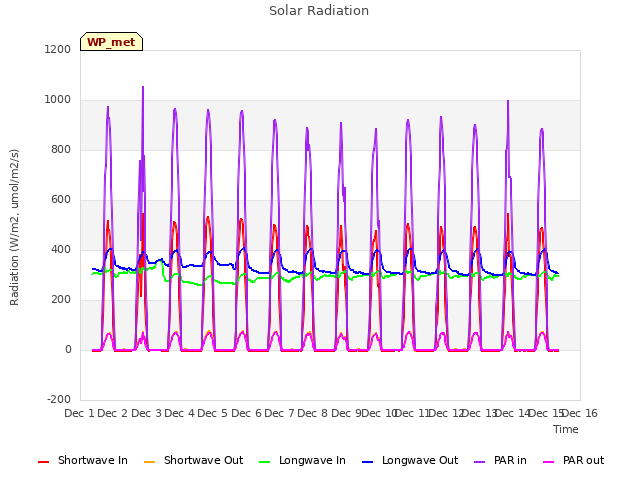Toggle the Longwave In legend entry
Viewport: 640px width, 480px height.
coord(302,460)
